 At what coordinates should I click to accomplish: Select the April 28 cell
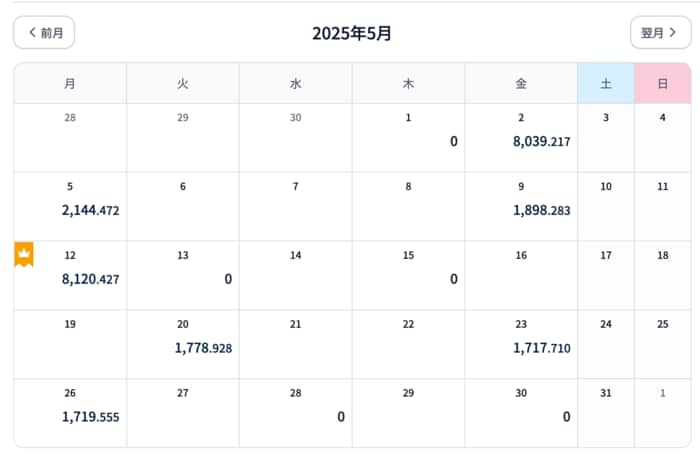tap(70, 138)
